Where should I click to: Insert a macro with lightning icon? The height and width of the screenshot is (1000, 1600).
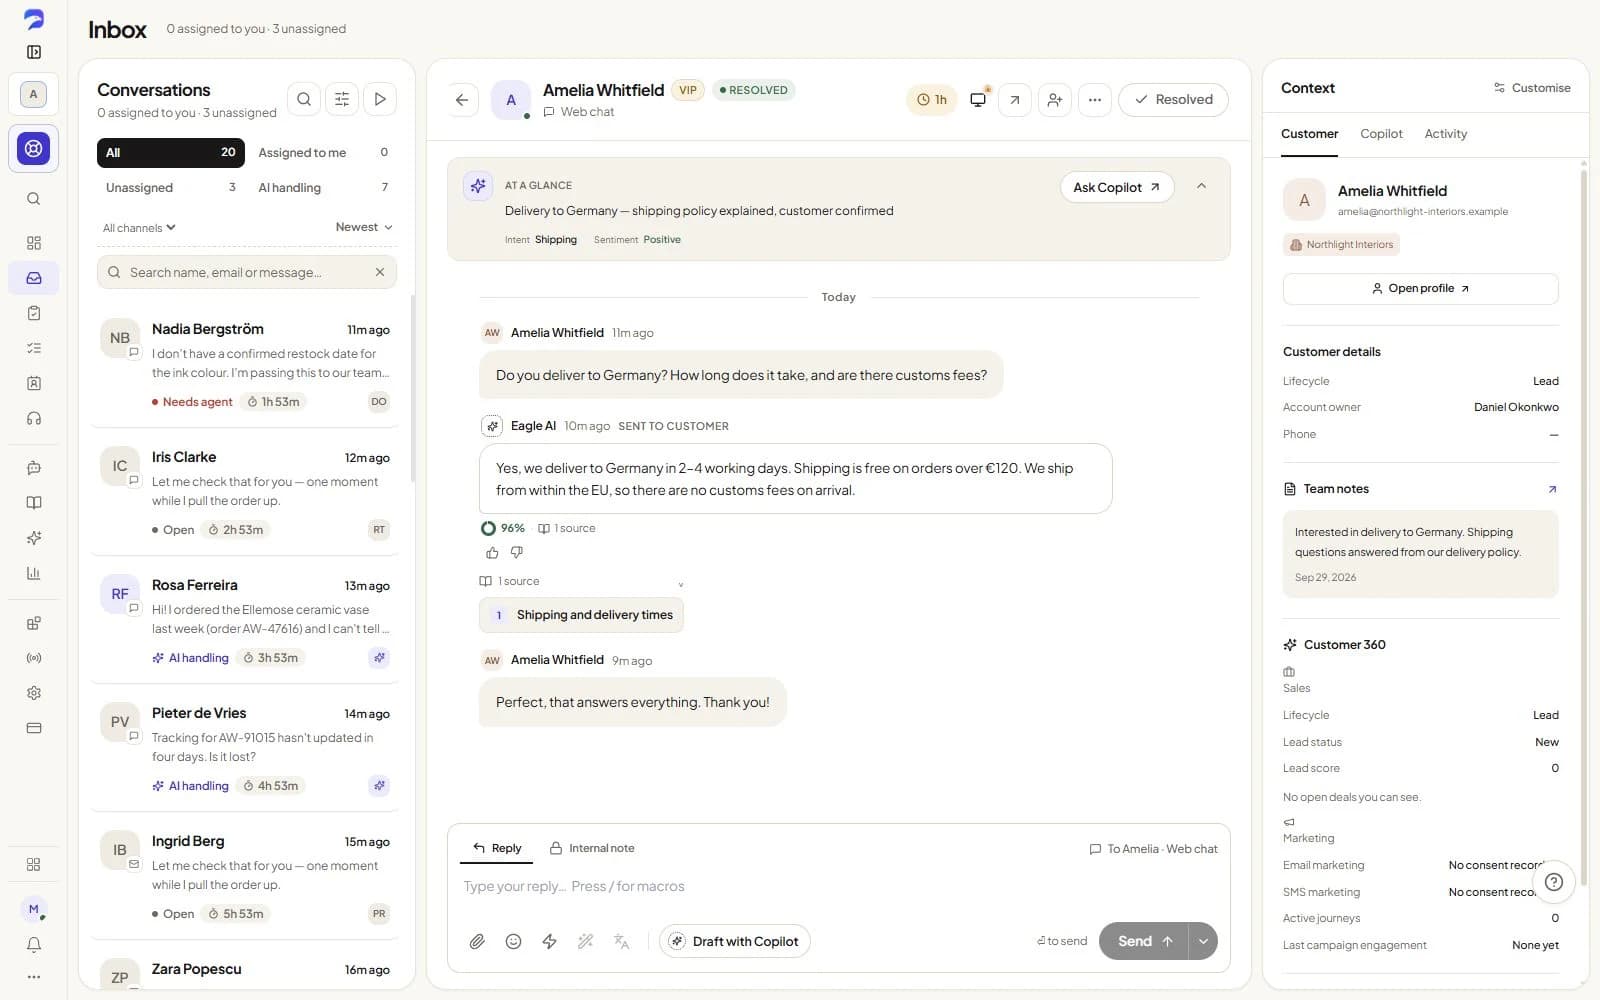pyautogui.click(x=549, y=941)
